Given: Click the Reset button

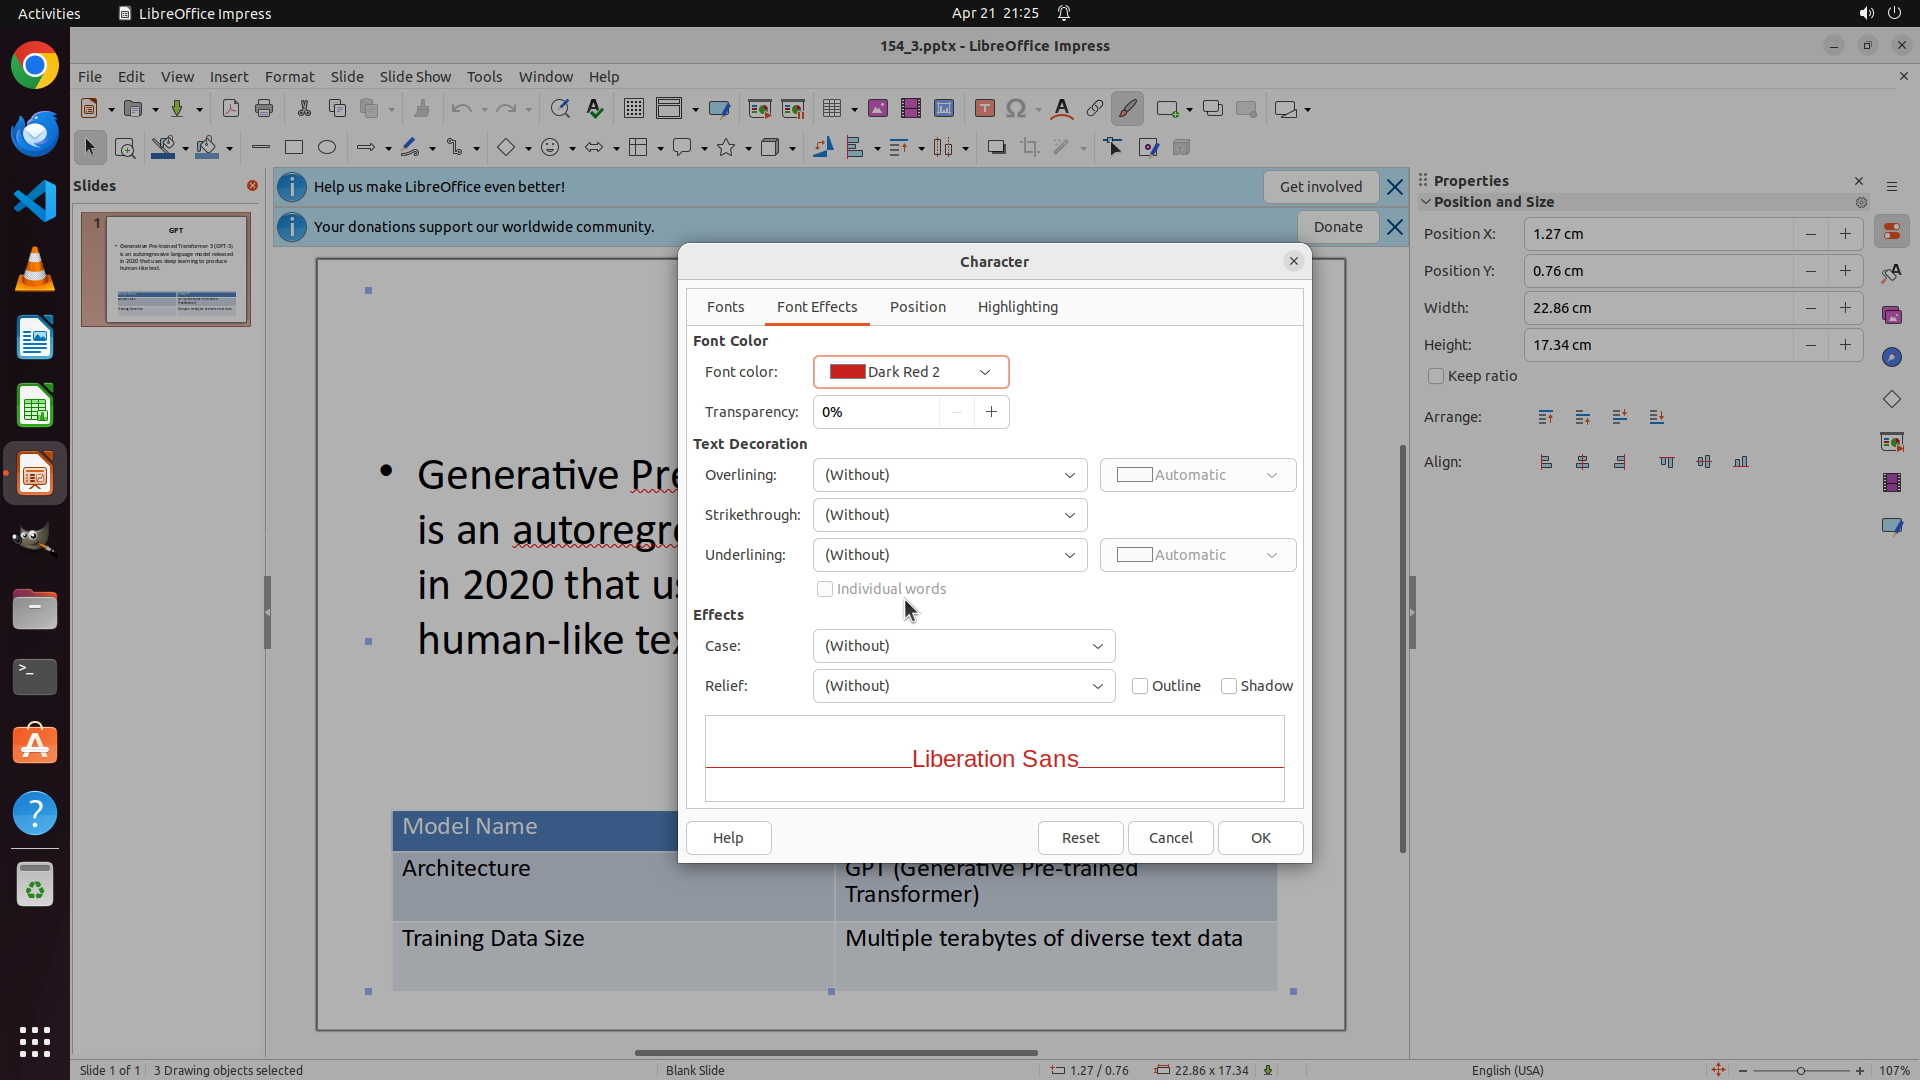Looking at the screenshot, I should tap(1080, 838).
